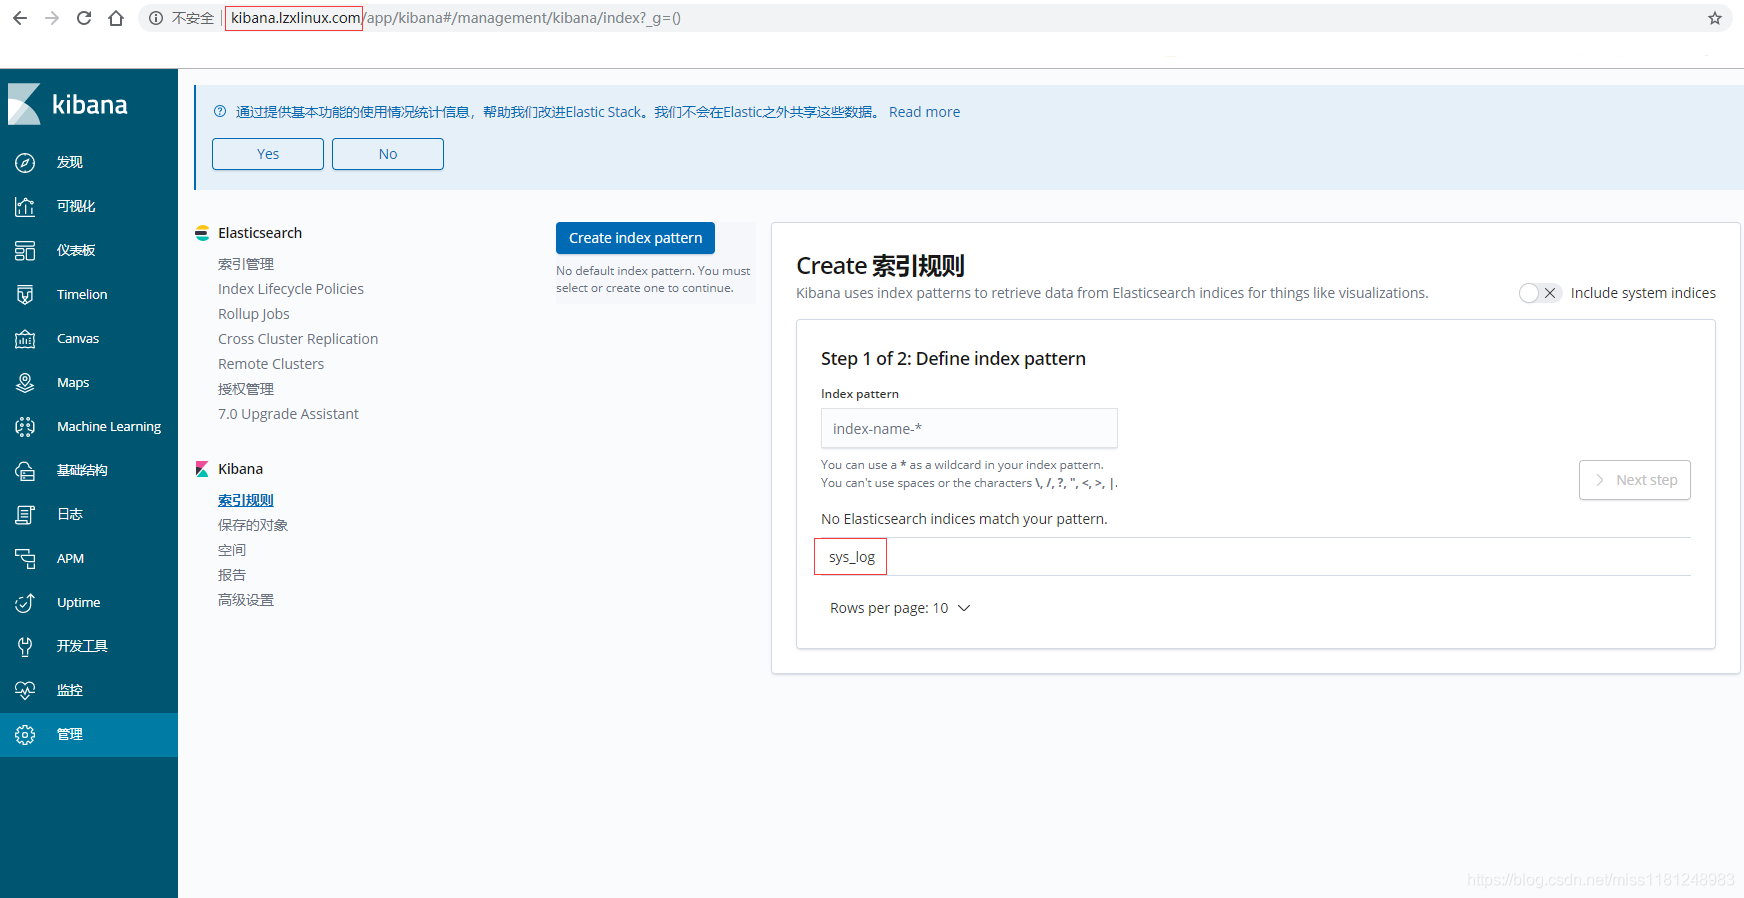
Task: Open 授权管理 link under Elasticsearch
Action: click(246, 389)
